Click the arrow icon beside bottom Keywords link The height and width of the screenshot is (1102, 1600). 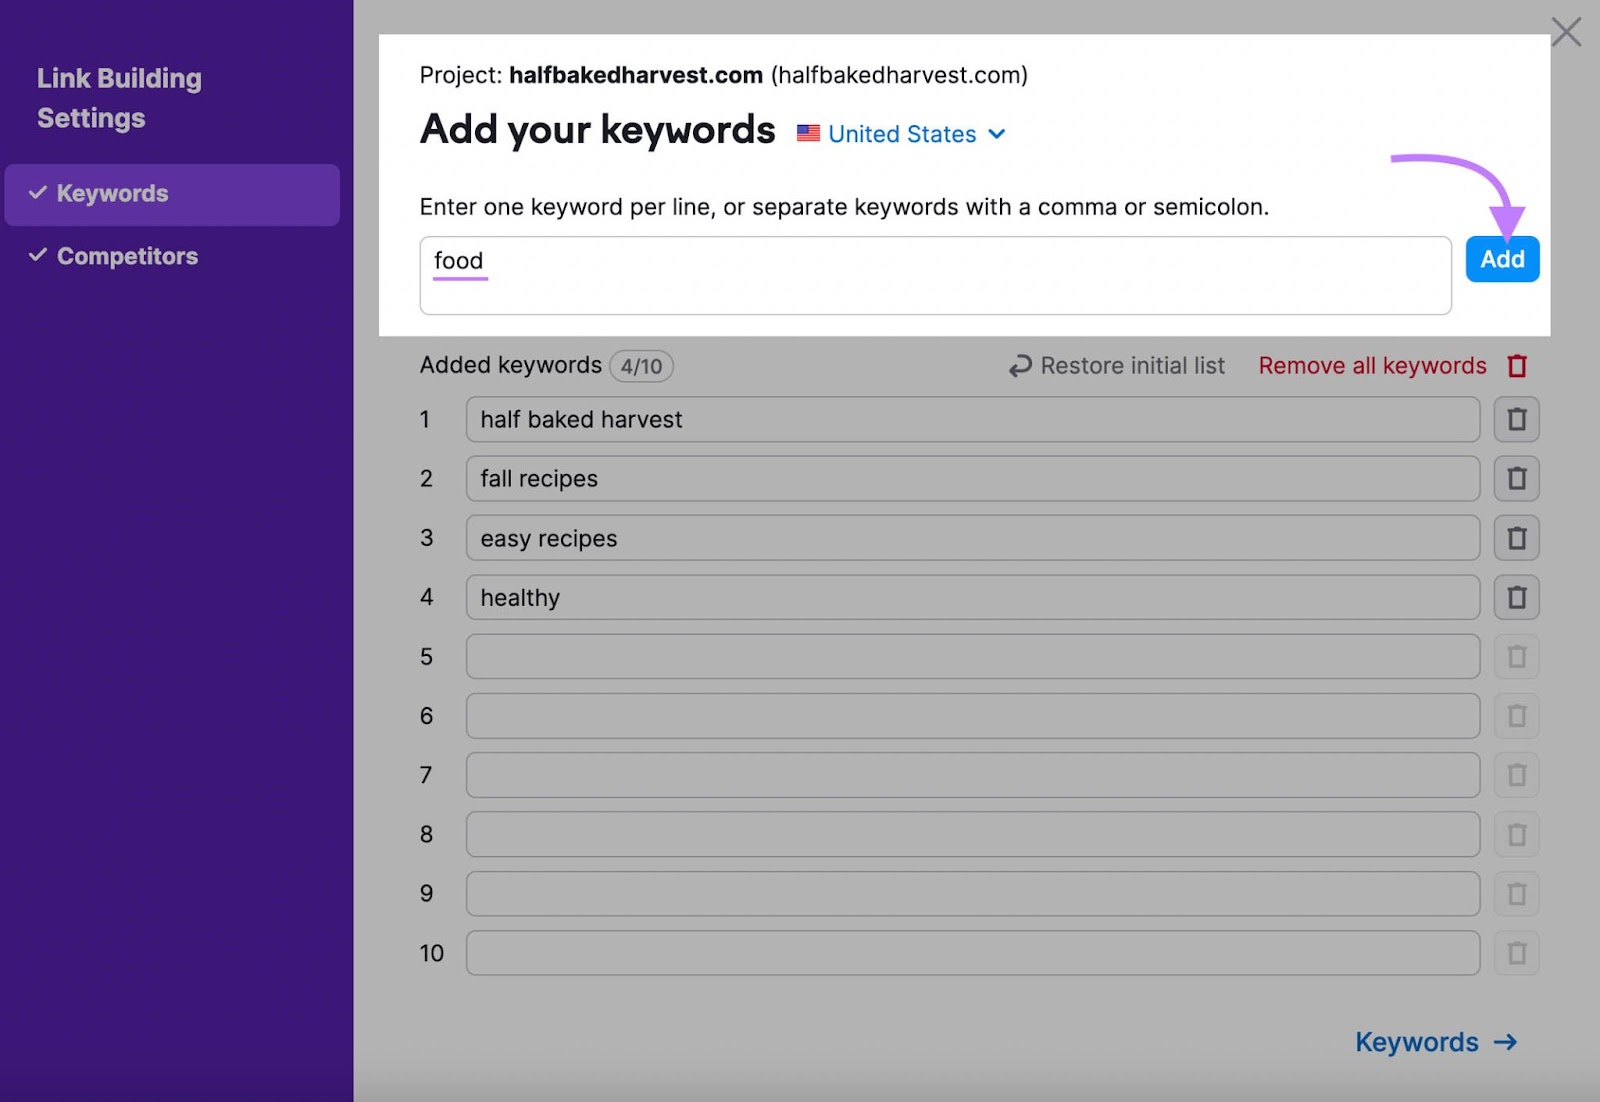click(x=1503, y=1042)
